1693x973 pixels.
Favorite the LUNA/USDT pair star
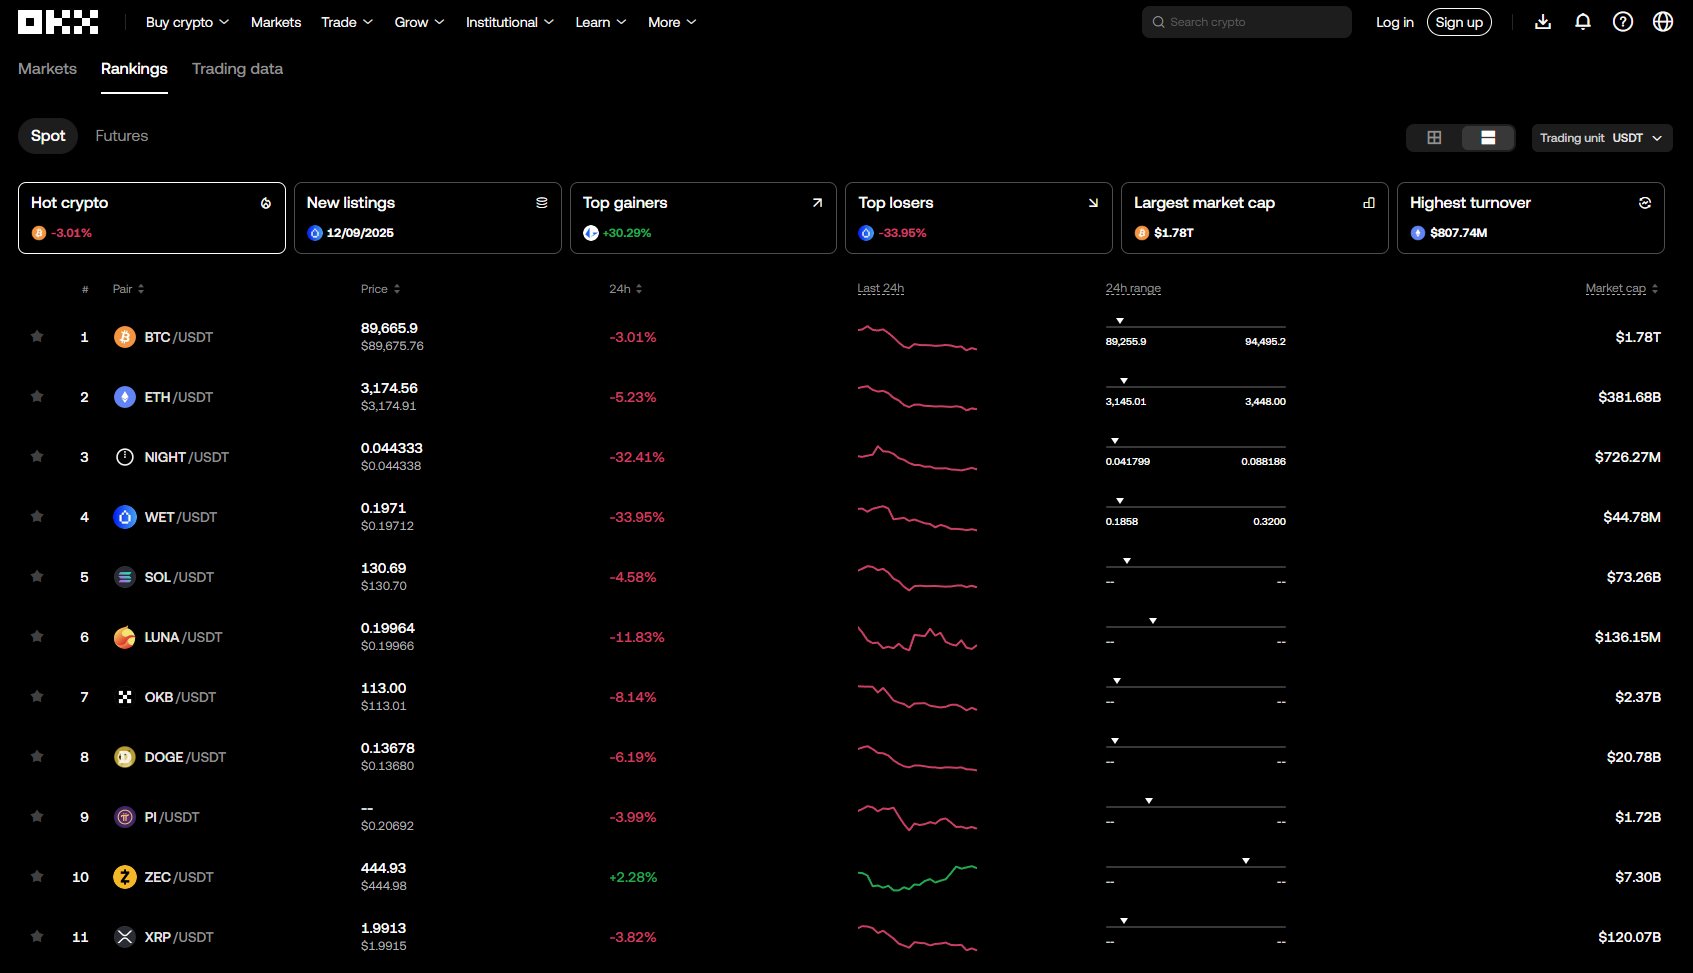click(37, 636)
